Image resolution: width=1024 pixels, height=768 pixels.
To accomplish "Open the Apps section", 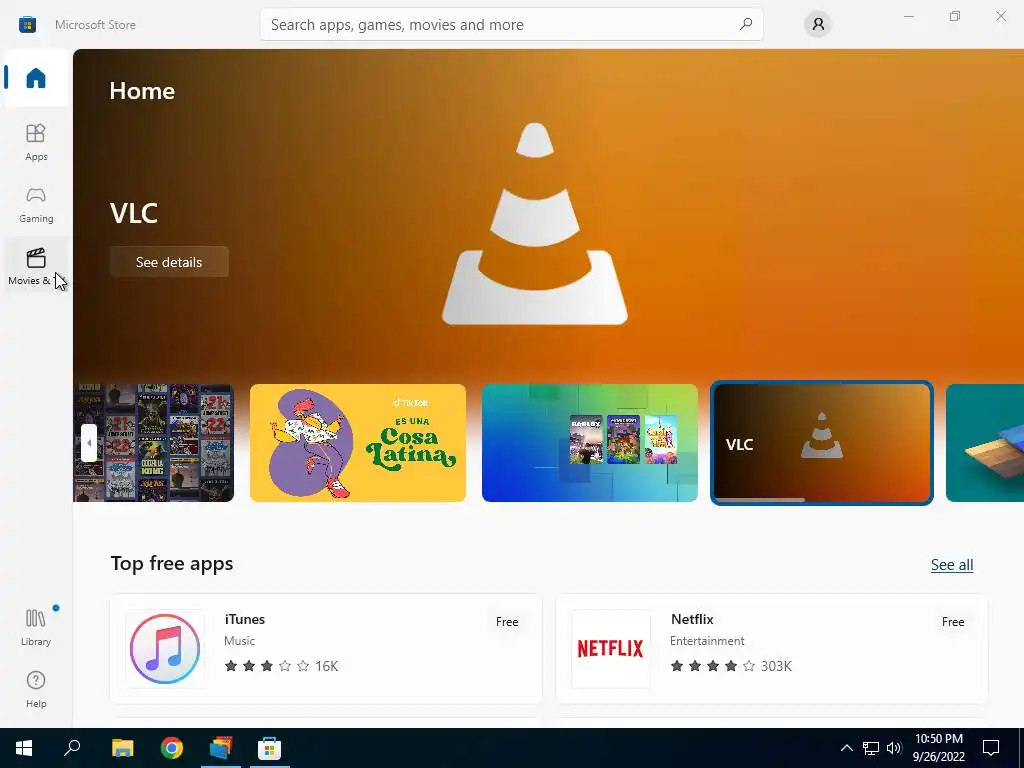I will [36, 142].
